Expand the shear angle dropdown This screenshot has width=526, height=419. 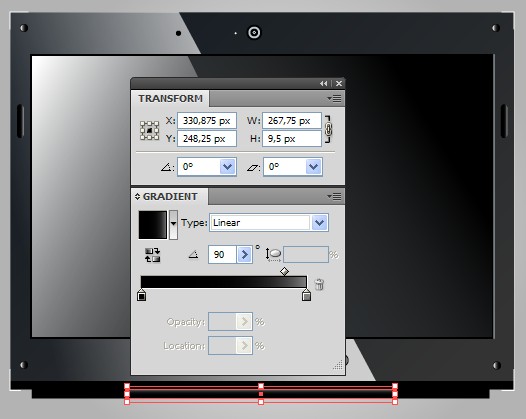click(x=314, y=167)
